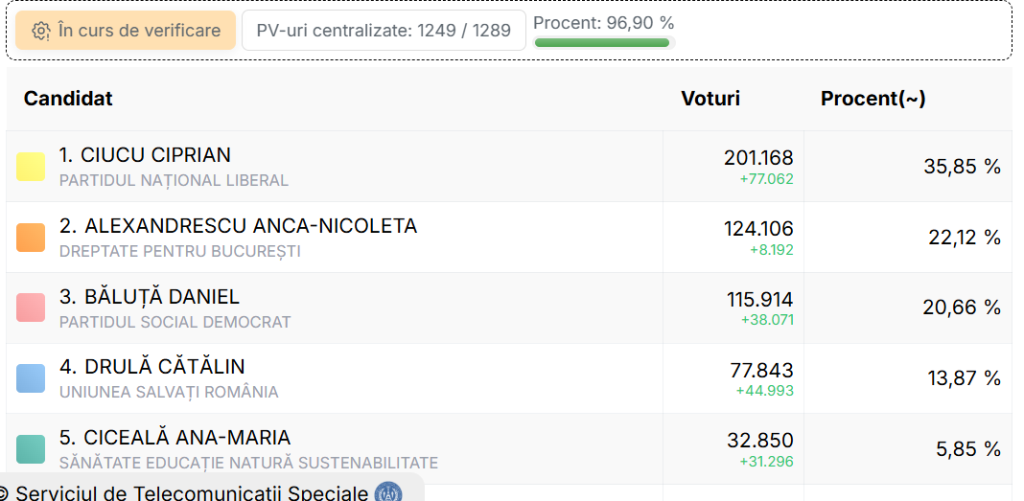Open the Serviciul de Telecomunicații Speciale link
This screenshot has height=501, width=1024.
(192, 492)
